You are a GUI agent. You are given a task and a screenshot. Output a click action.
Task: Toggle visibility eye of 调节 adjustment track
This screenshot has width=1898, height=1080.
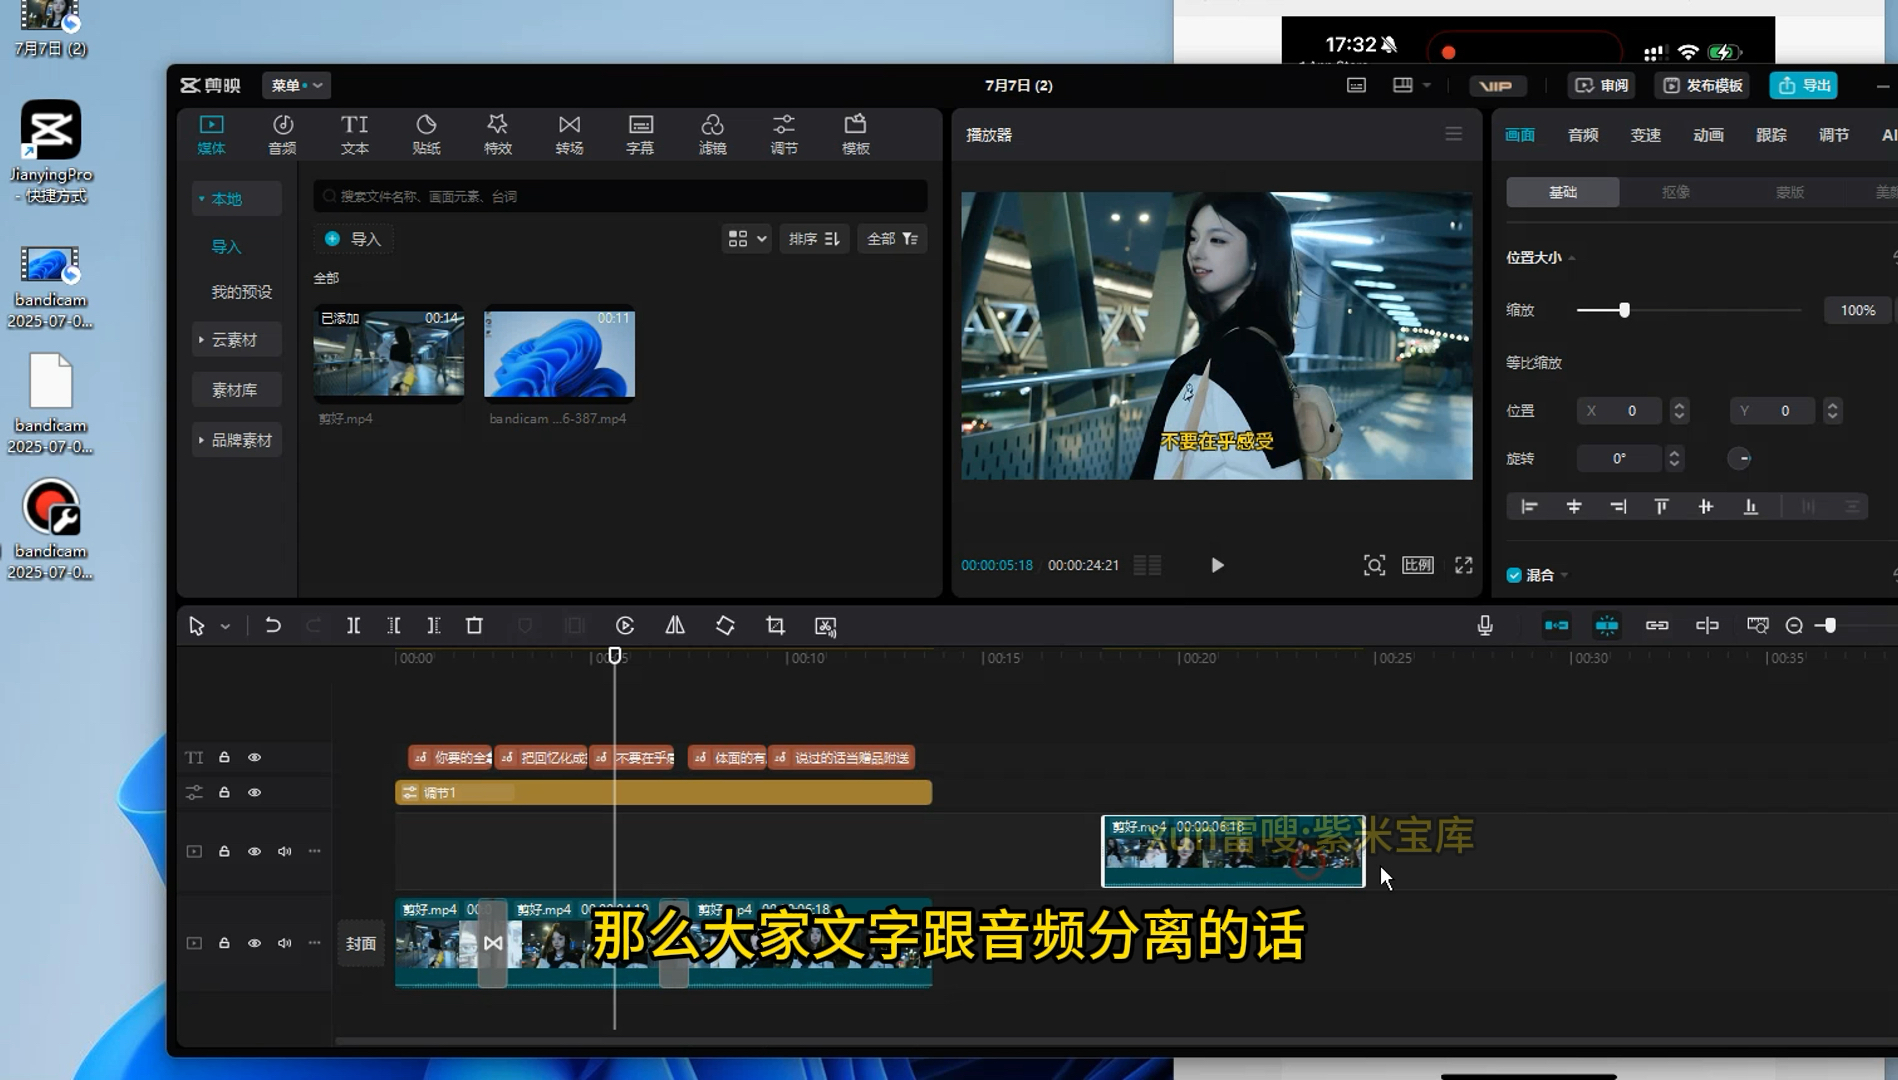click(x=255, y=793)
